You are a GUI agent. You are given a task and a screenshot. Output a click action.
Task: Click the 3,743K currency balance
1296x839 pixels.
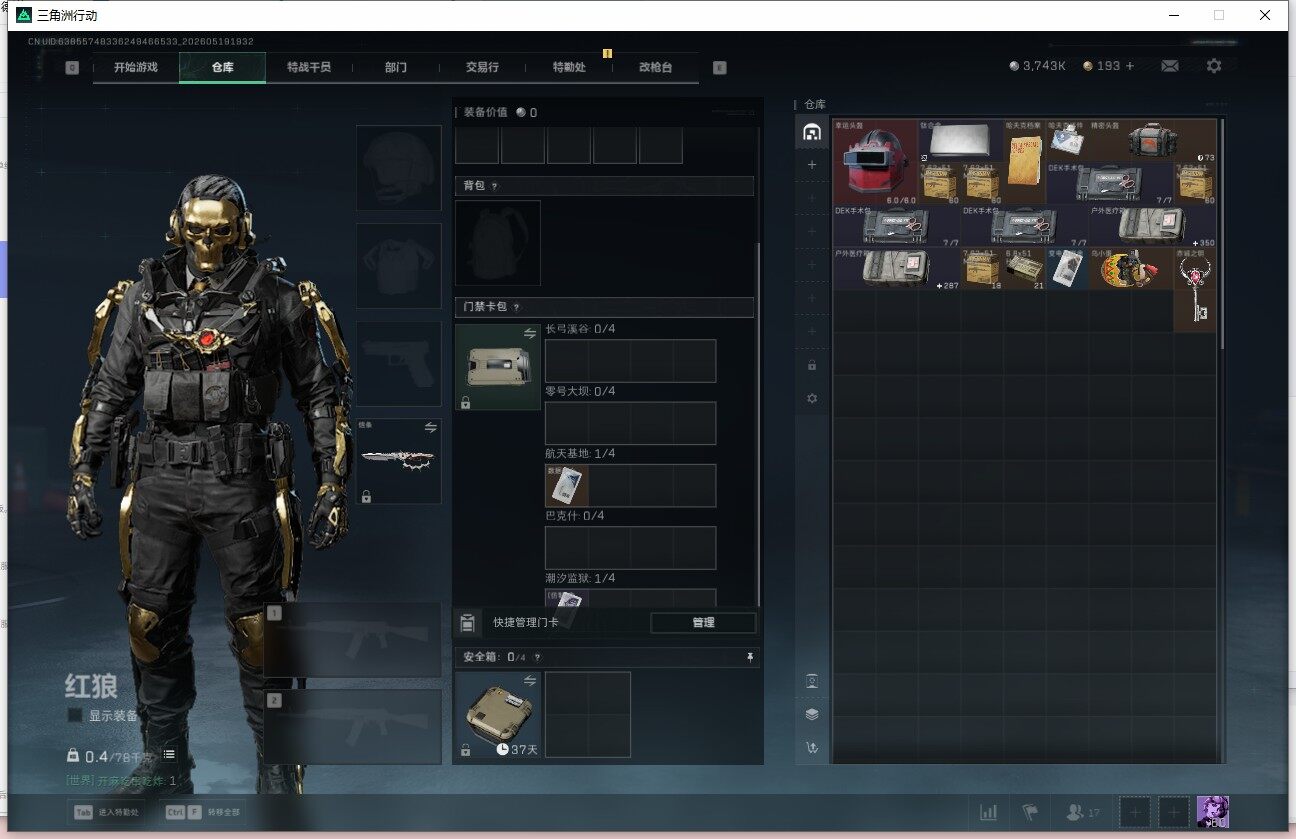pos(1038,66)
